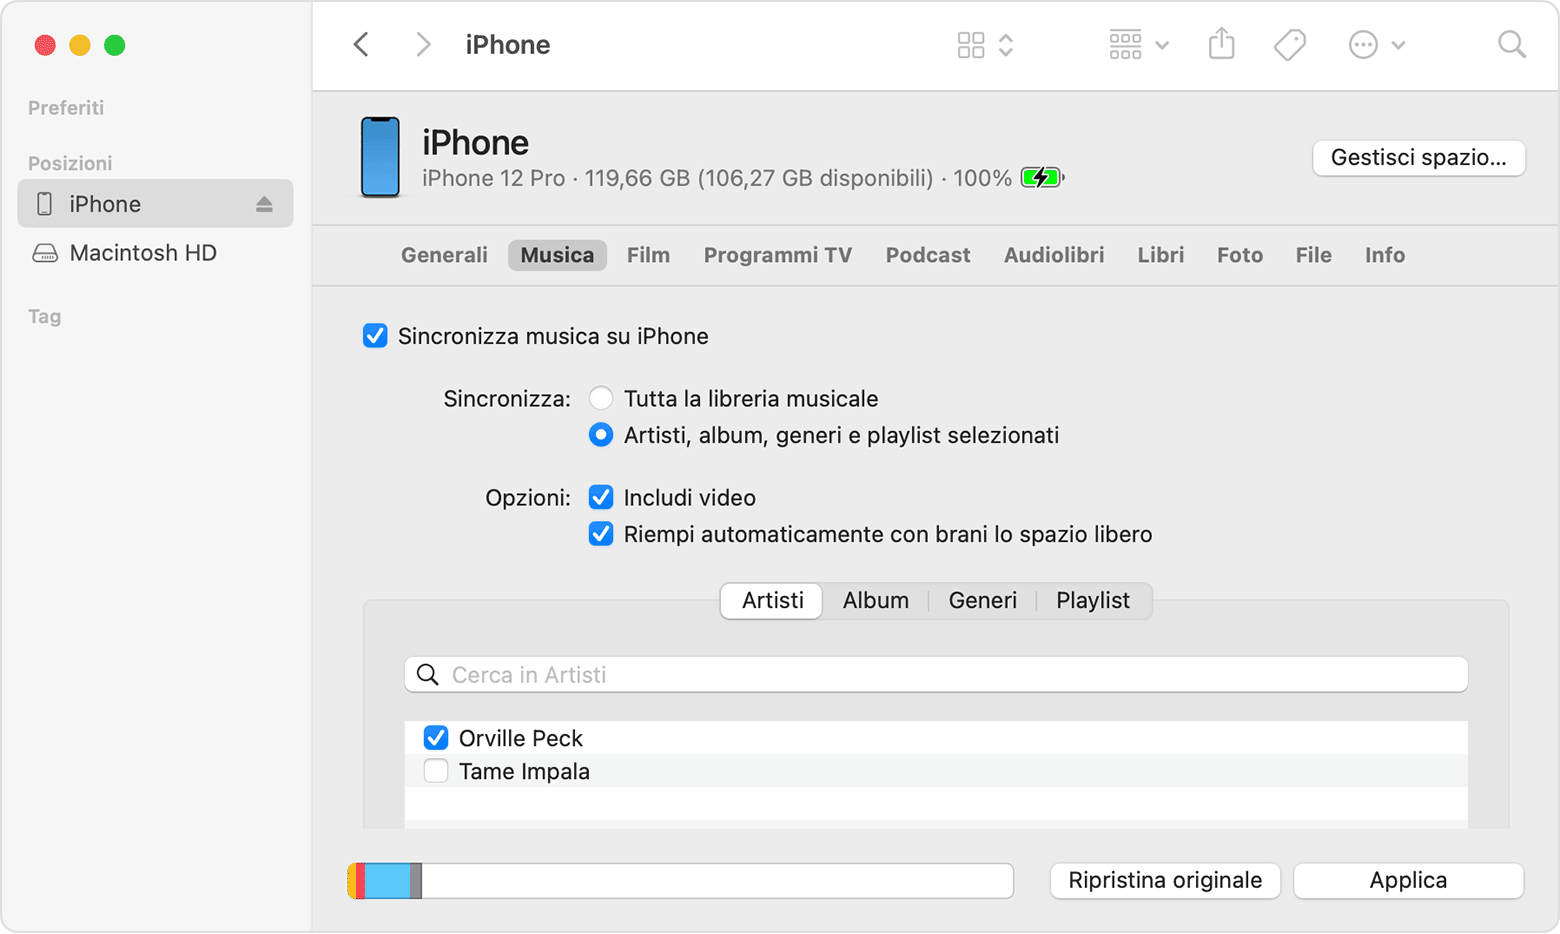This screenshot has width=1560, height=934.
Task: Toggle the Includi video checkbox
Action: (x=600, y=497)
